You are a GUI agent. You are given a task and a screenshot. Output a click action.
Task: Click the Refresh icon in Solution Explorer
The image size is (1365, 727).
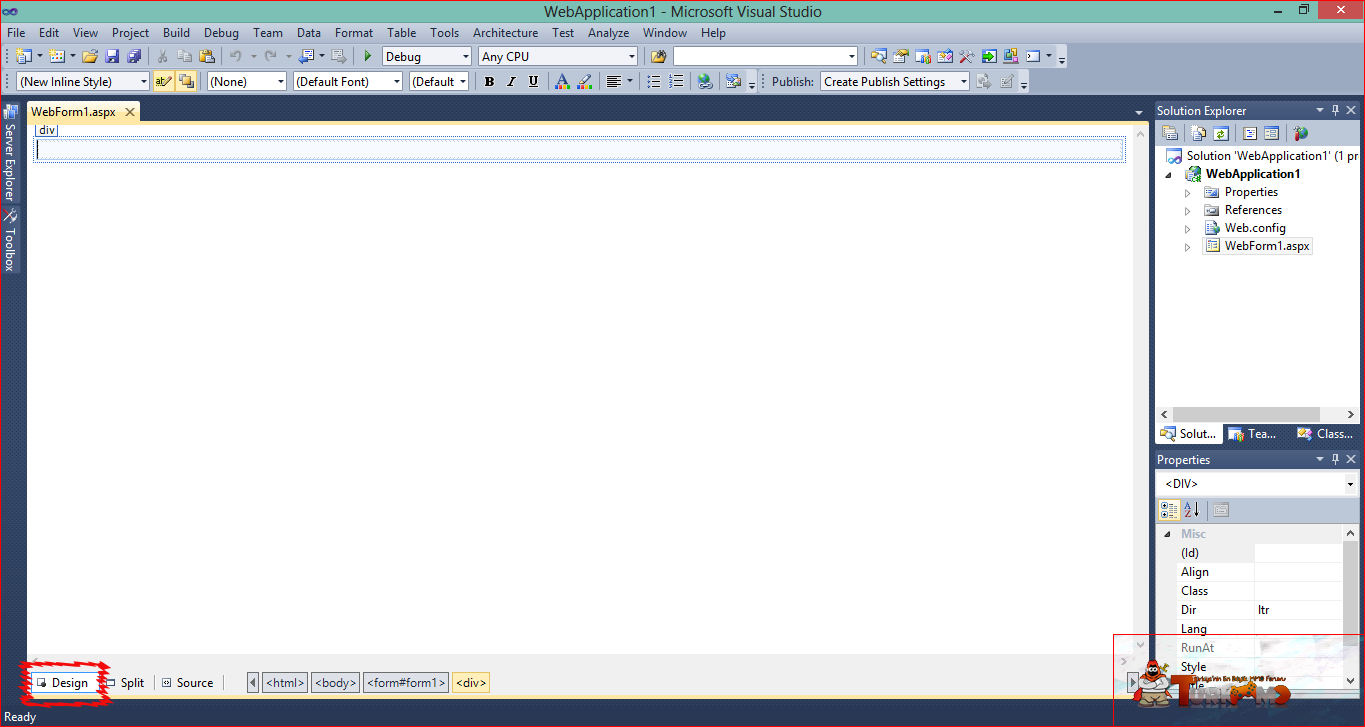pyautogui.click(x=1221, y=133)
